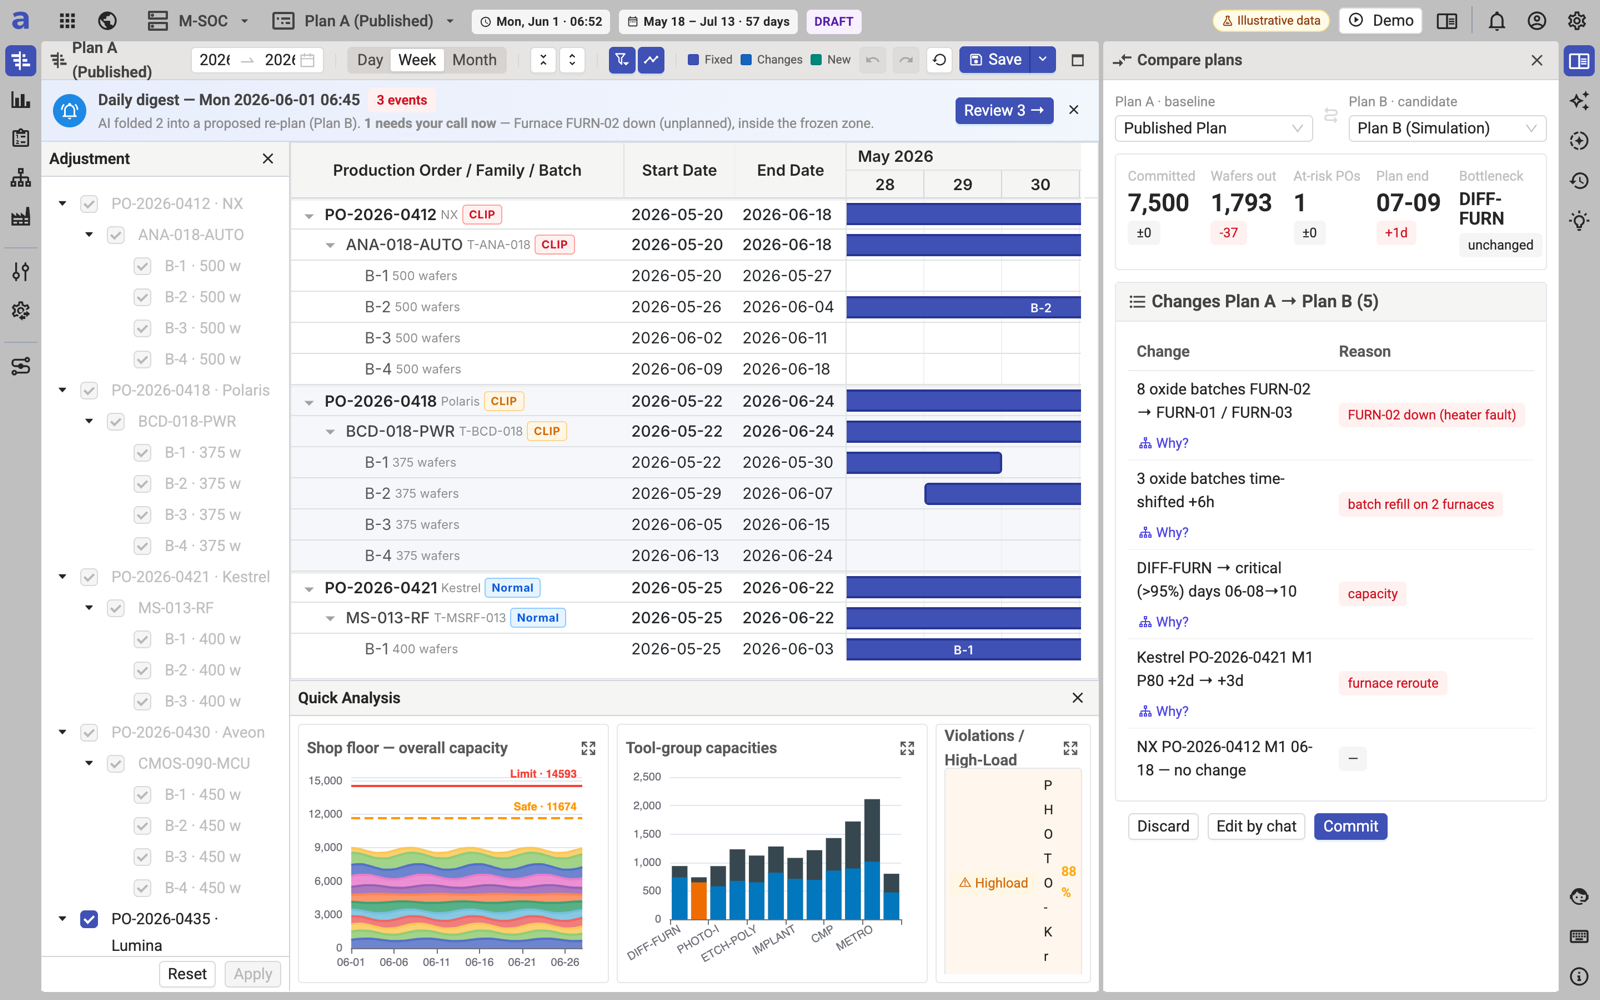Toggle the filter icon in Gantt toolbar
Screen dimensions: 1600x1000
[x=622, y=60]
